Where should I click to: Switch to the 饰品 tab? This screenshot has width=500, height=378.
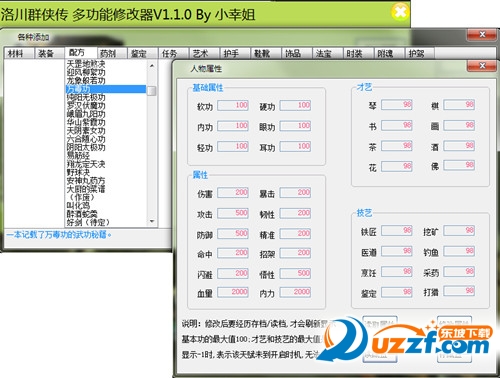(297, 53)
